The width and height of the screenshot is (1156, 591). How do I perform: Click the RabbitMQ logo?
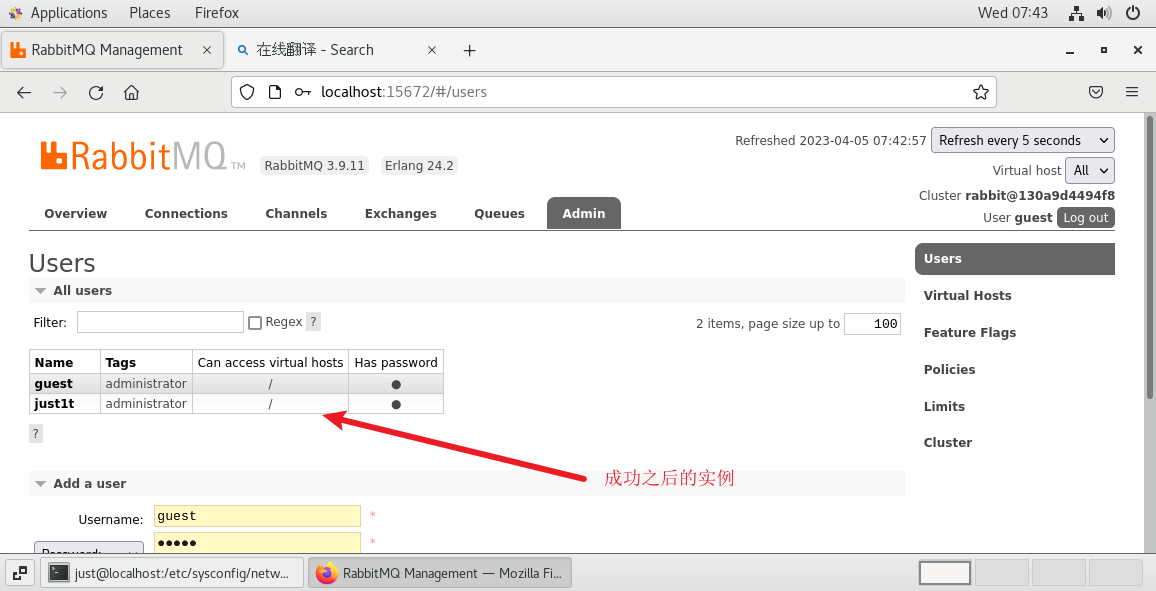pos(142,156)
